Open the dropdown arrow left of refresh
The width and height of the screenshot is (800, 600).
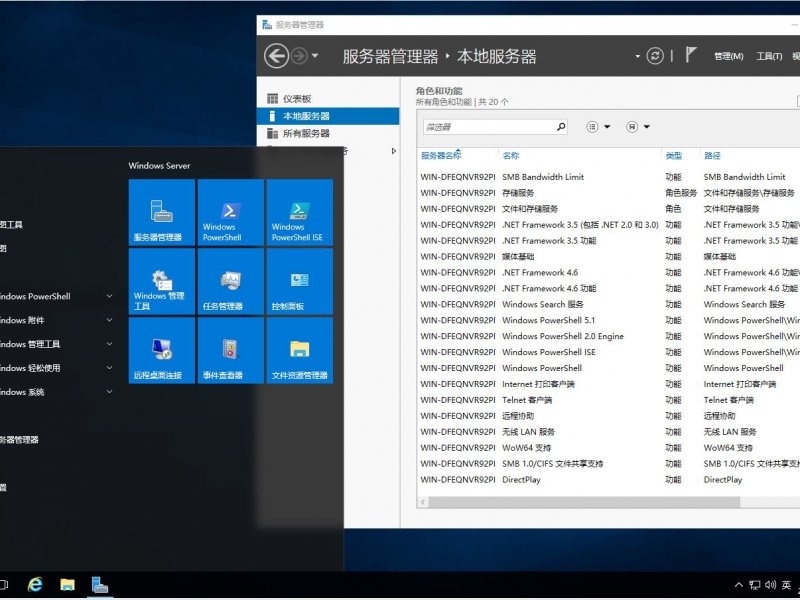pos(637,56)
